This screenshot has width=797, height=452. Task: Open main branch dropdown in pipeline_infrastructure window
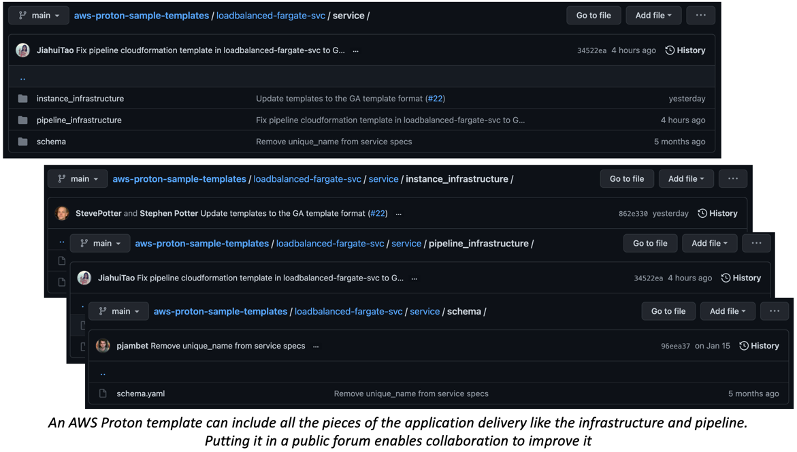tap(100, 244)
